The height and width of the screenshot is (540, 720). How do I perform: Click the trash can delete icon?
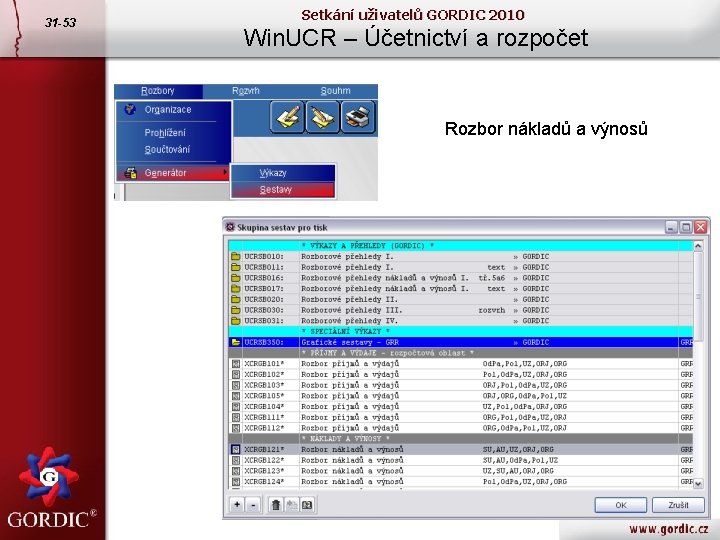tap(276, 505)
